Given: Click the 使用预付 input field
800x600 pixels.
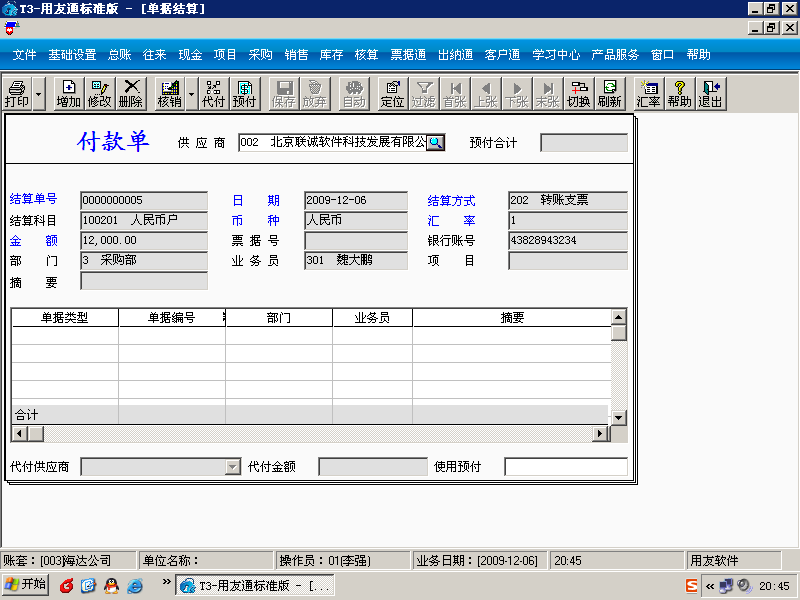Looking at the screenshot, I should click(566, 466).
